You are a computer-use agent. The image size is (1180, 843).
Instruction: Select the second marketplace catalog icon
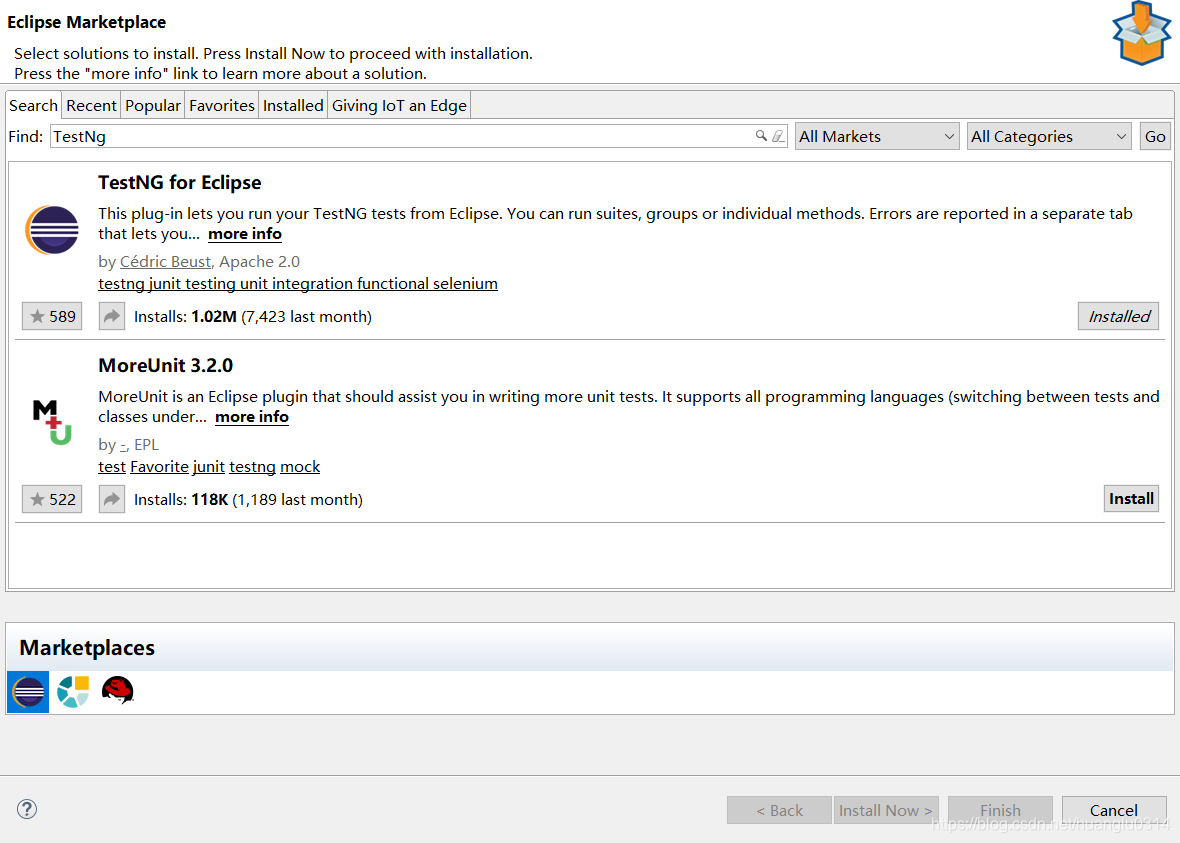pos(73,692)
